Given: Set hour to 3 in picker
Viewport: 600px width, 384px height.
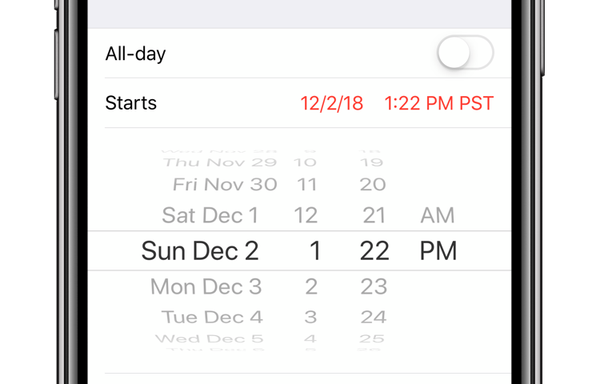Looking at the screenshot, I should coord(311,317).
